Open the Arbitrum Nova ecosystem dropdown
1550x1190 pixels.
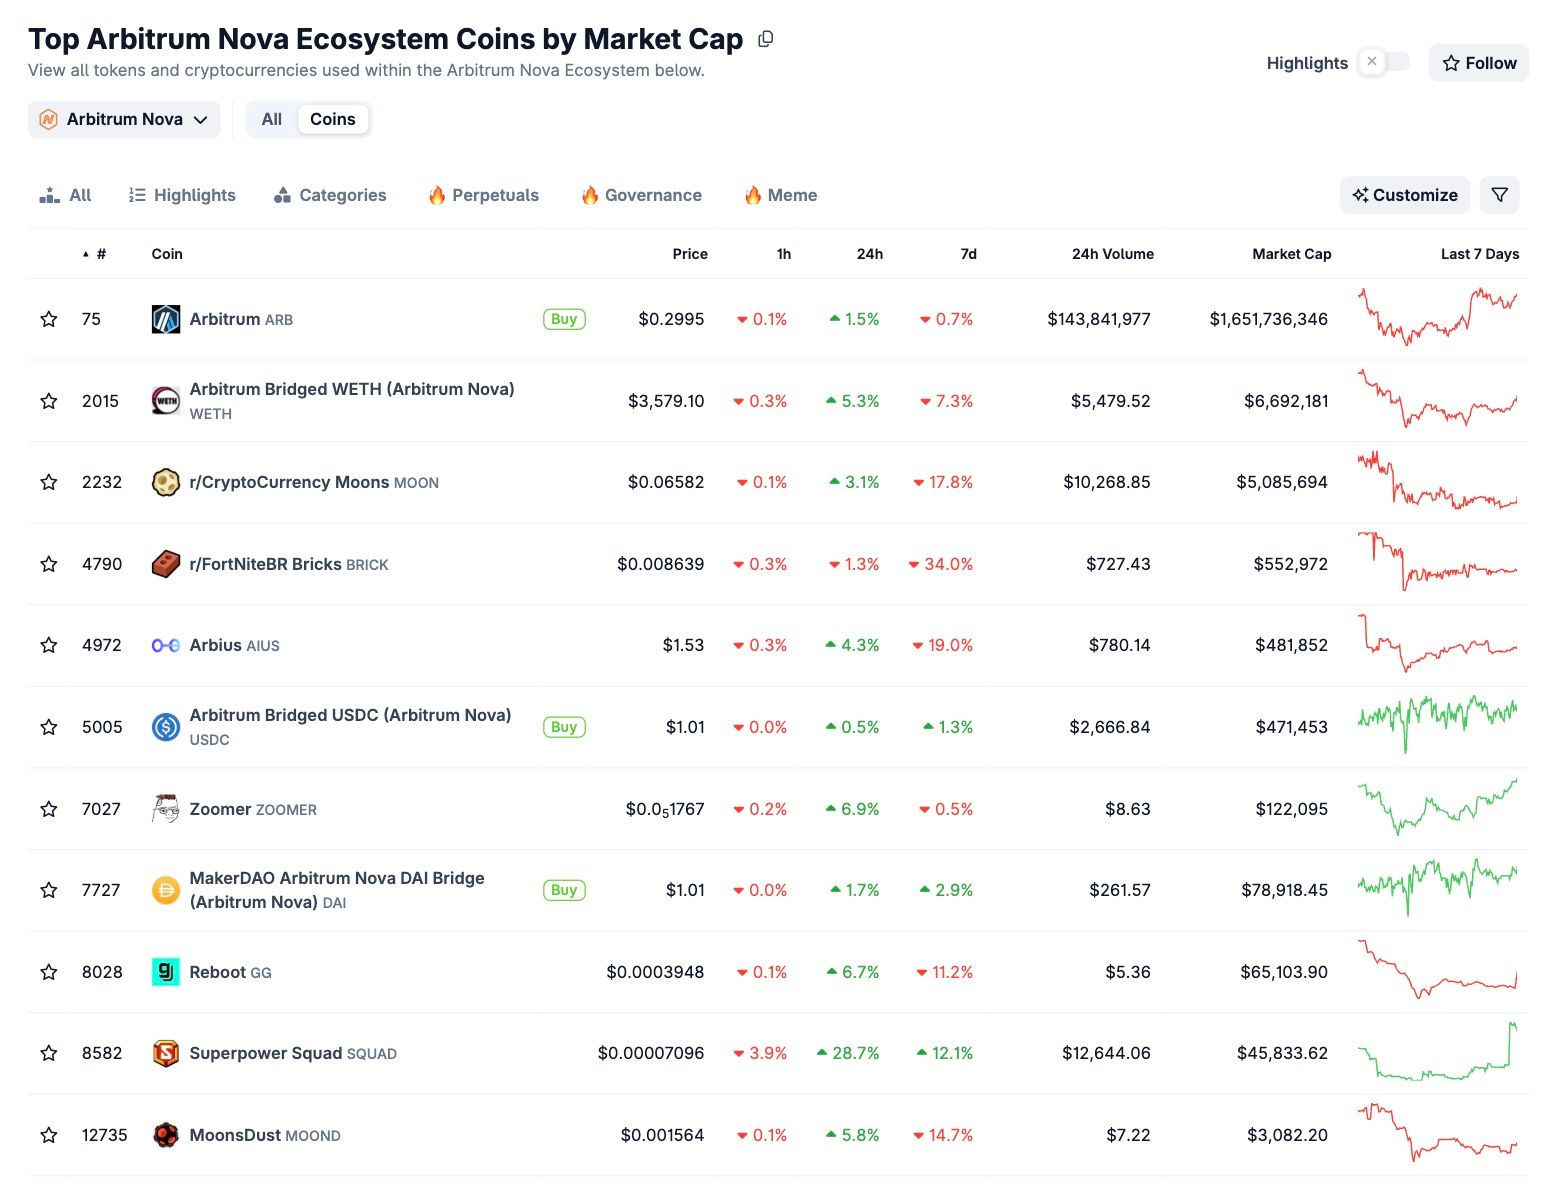(124, 119)
